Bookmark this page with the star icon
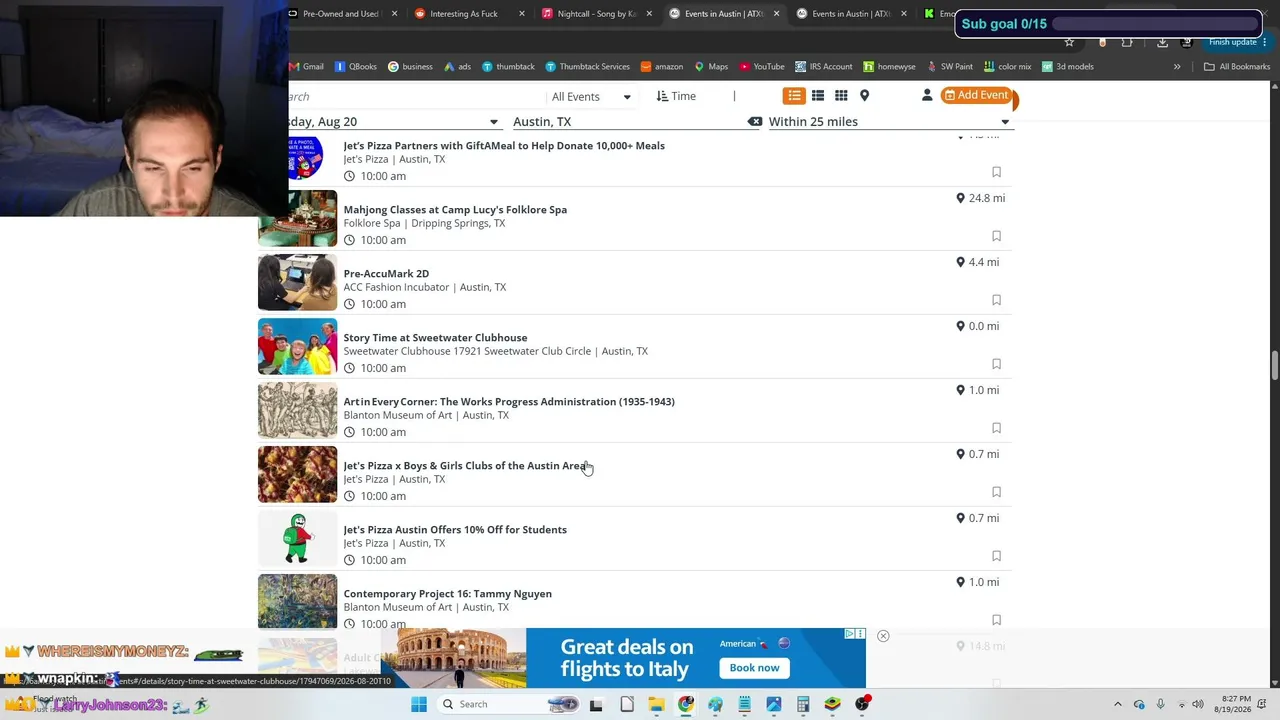The height and width of the screenshot is (720, 1280). pos(1069,42)
